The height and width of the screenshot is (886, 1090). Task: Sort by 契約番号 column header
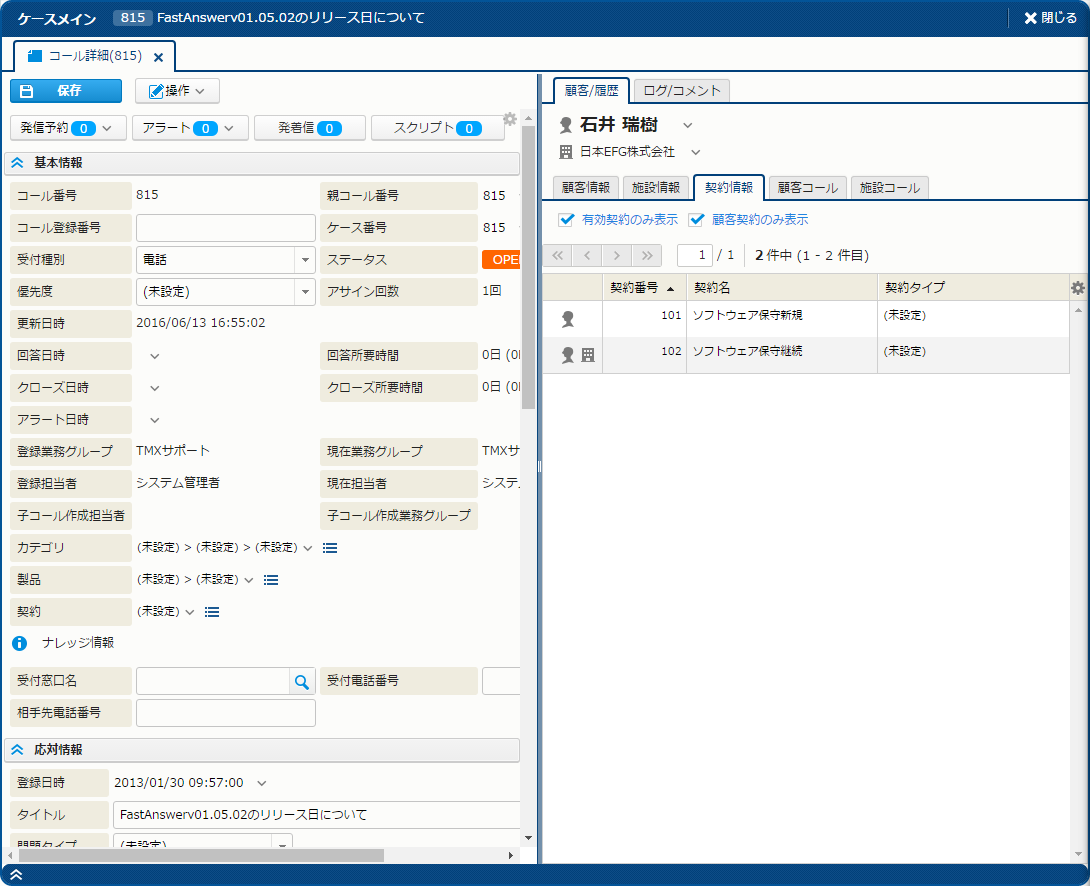coord(634,288)
